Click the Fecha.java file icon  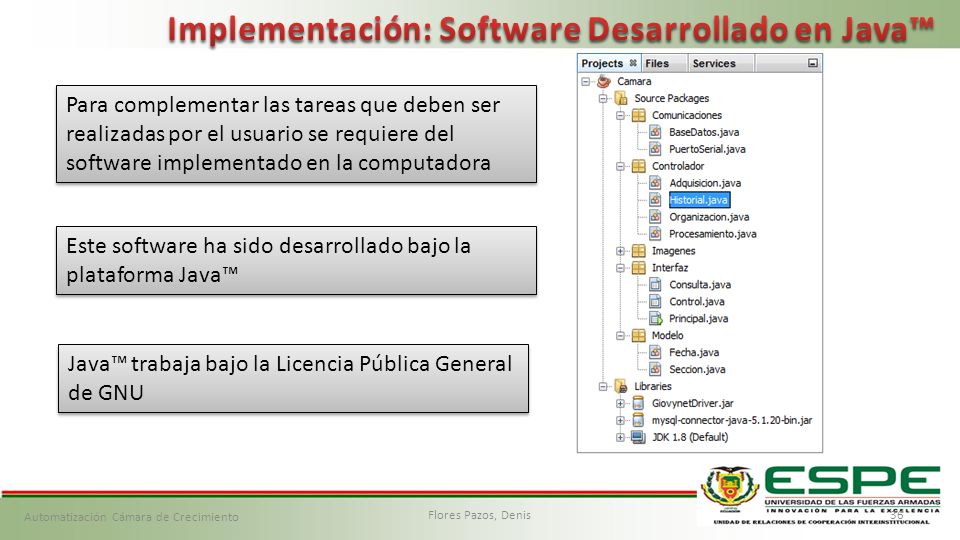655,352
